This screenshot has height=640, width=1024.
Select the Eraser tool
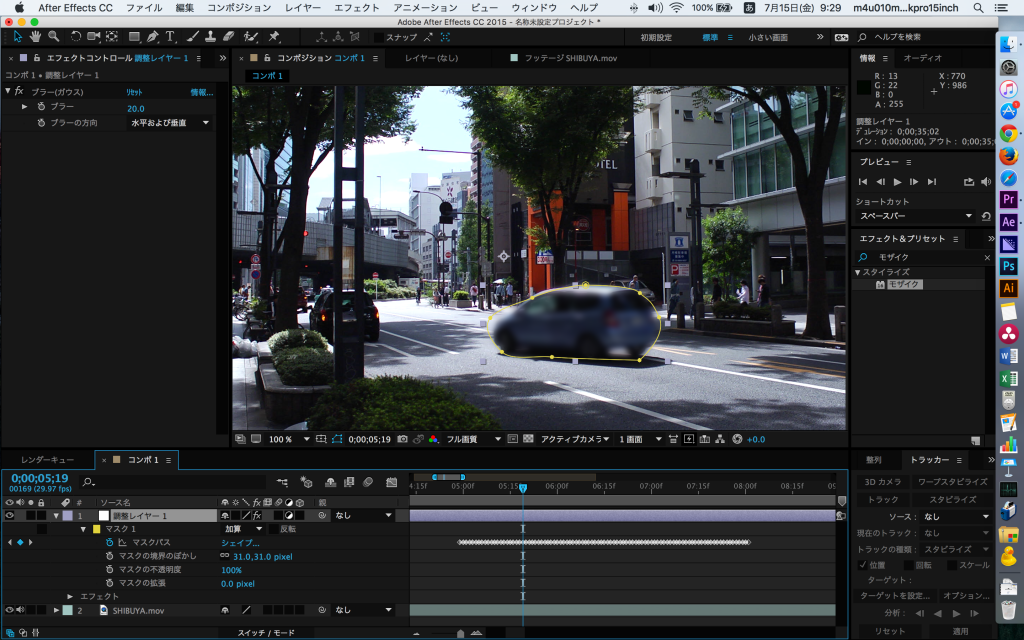click(x=226, y=37)
